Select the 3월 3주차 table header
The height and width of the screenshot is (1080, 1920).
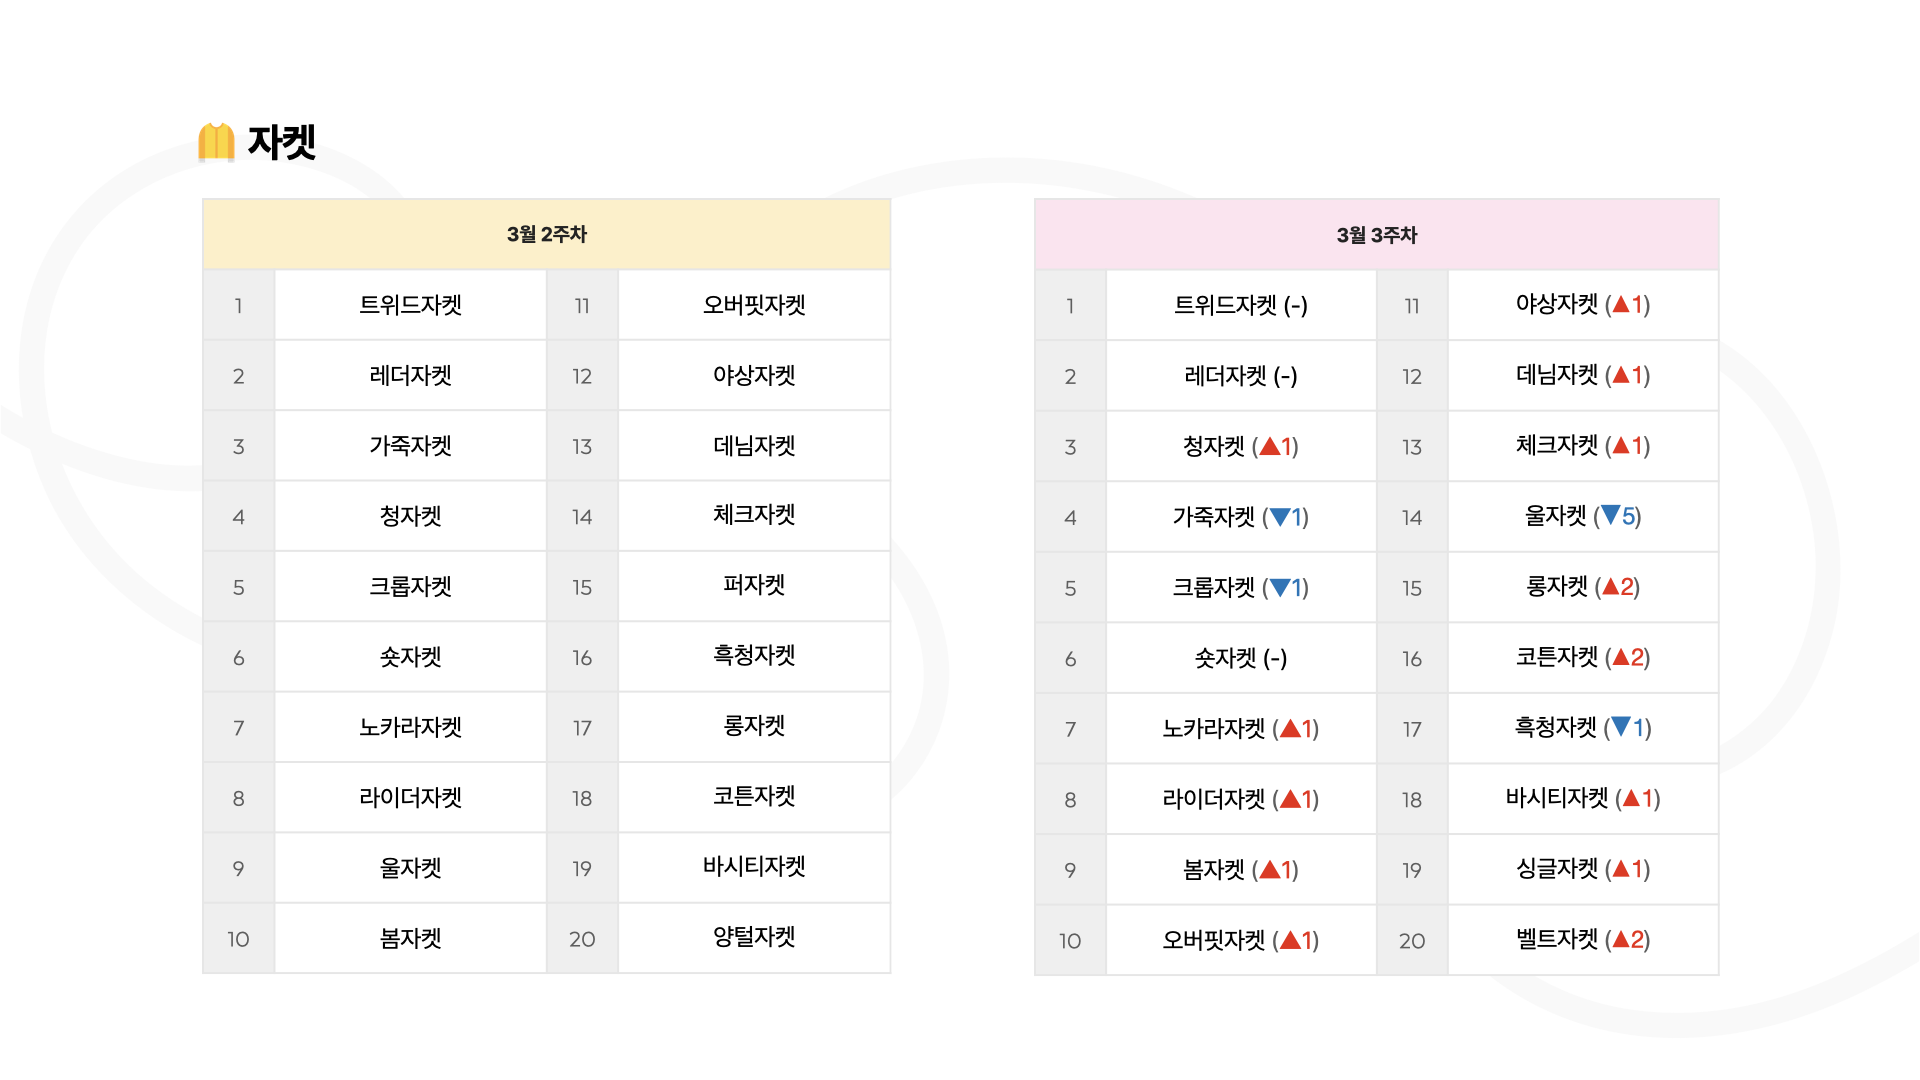(x=1376, y=235)
